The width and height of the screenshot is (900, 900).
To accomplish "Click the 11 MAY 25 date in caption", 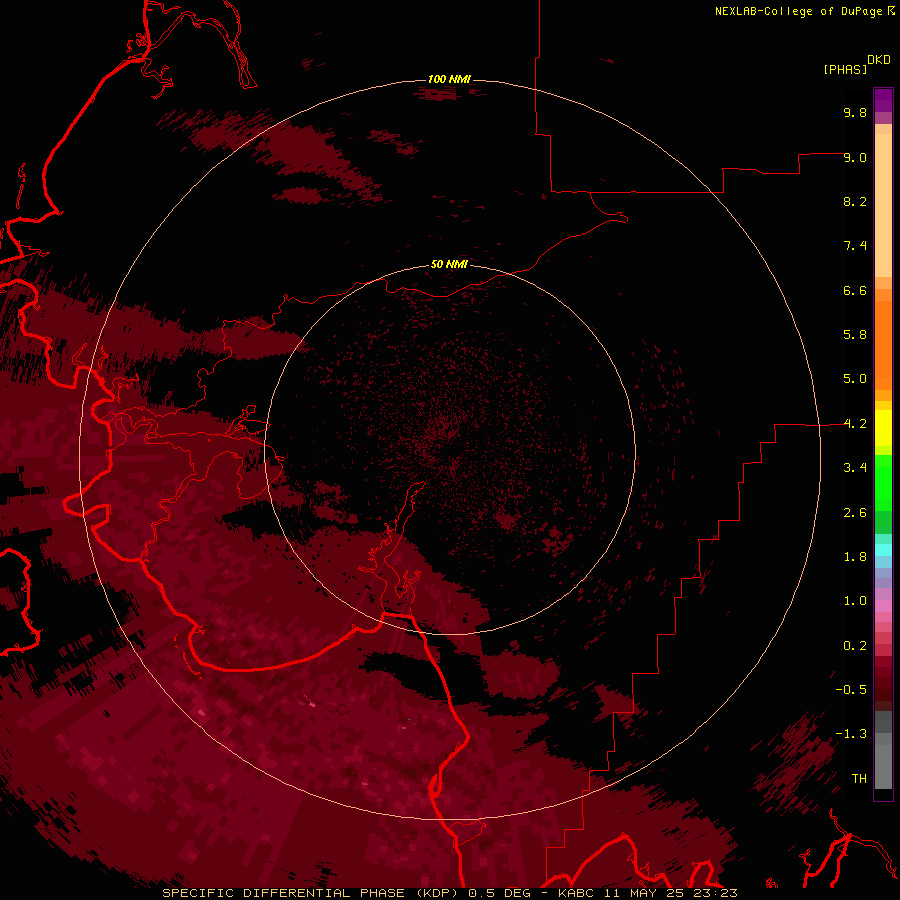I will (x=646, y=893).
